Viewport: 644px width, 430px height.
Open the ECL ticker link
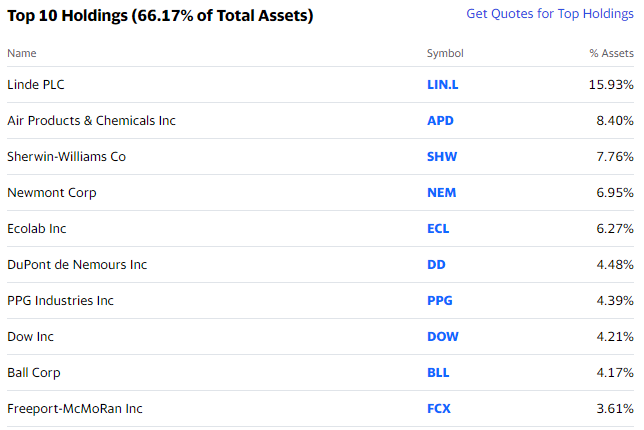(438, 229)
